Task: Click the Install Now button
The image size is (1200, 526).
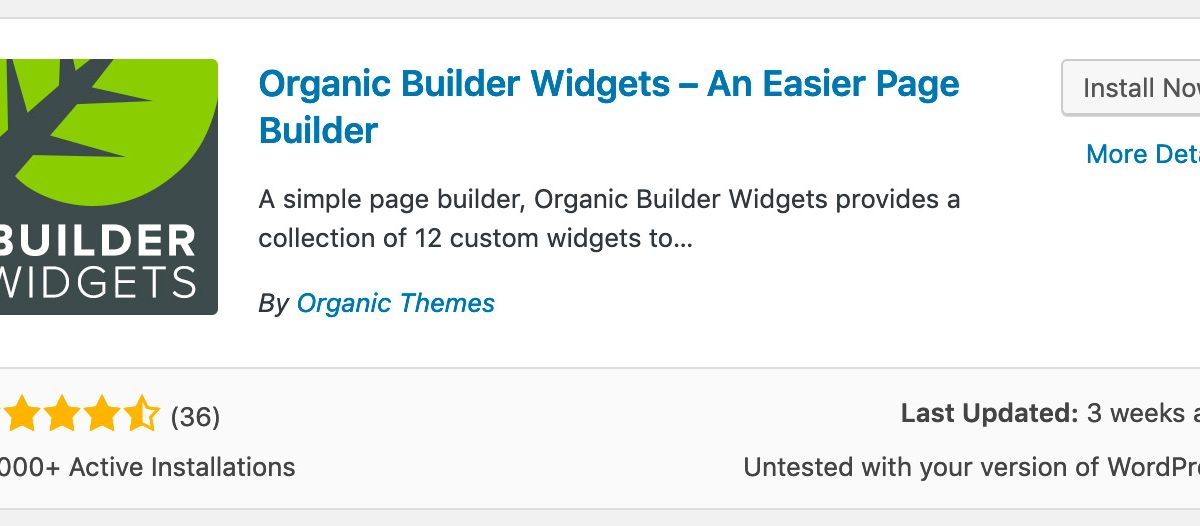Action: coord(1131,88)
